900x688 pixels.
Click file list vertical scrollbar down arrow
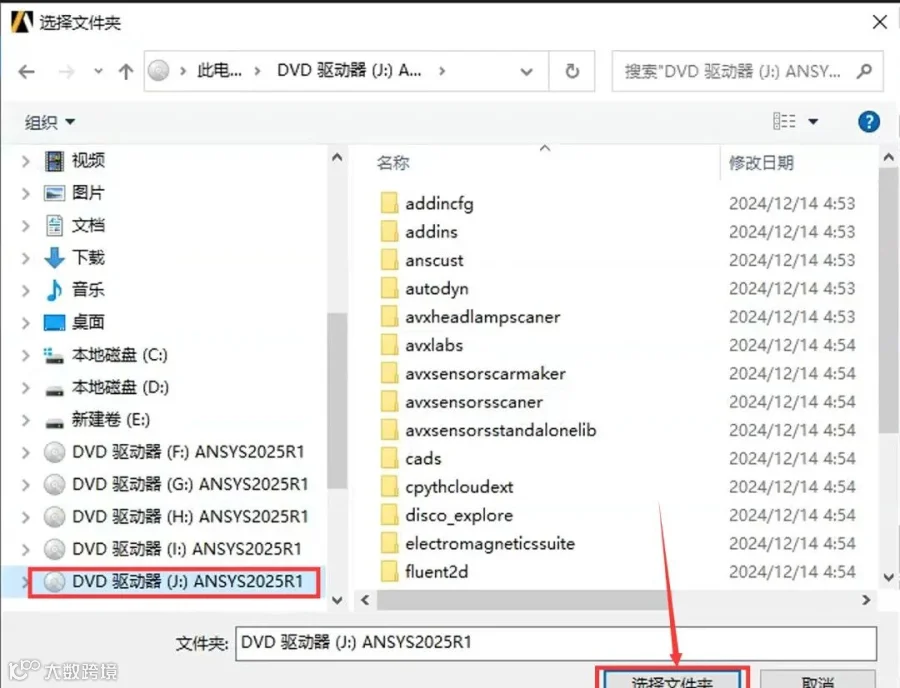(x=889, y=577)
